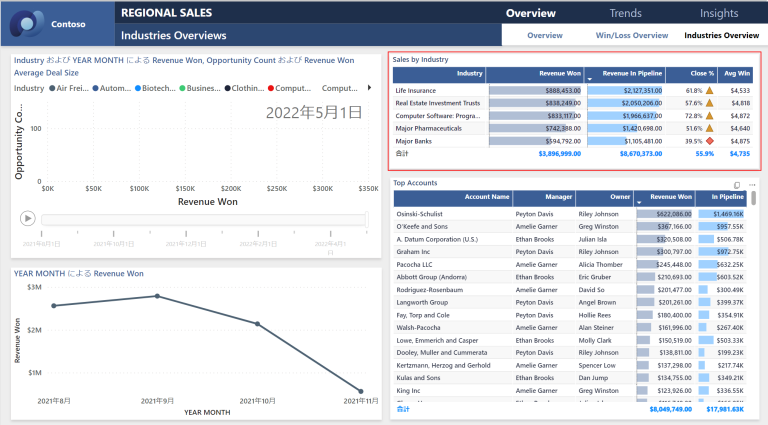Screen dimensions: 768x425
Task: Go to Win/Loss Overview page
Action: pos(631,36)
